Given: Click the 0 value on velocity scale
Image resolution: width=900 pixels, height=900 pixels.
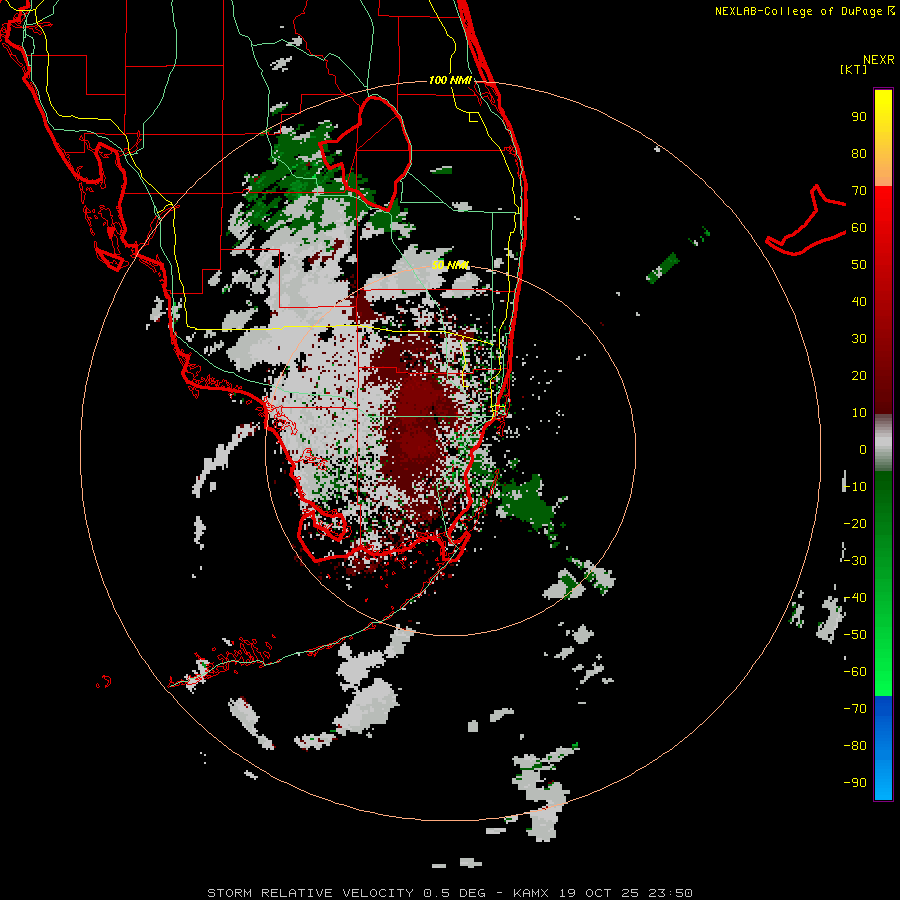Looking at the screenshot, I should (x=863, y=450).
